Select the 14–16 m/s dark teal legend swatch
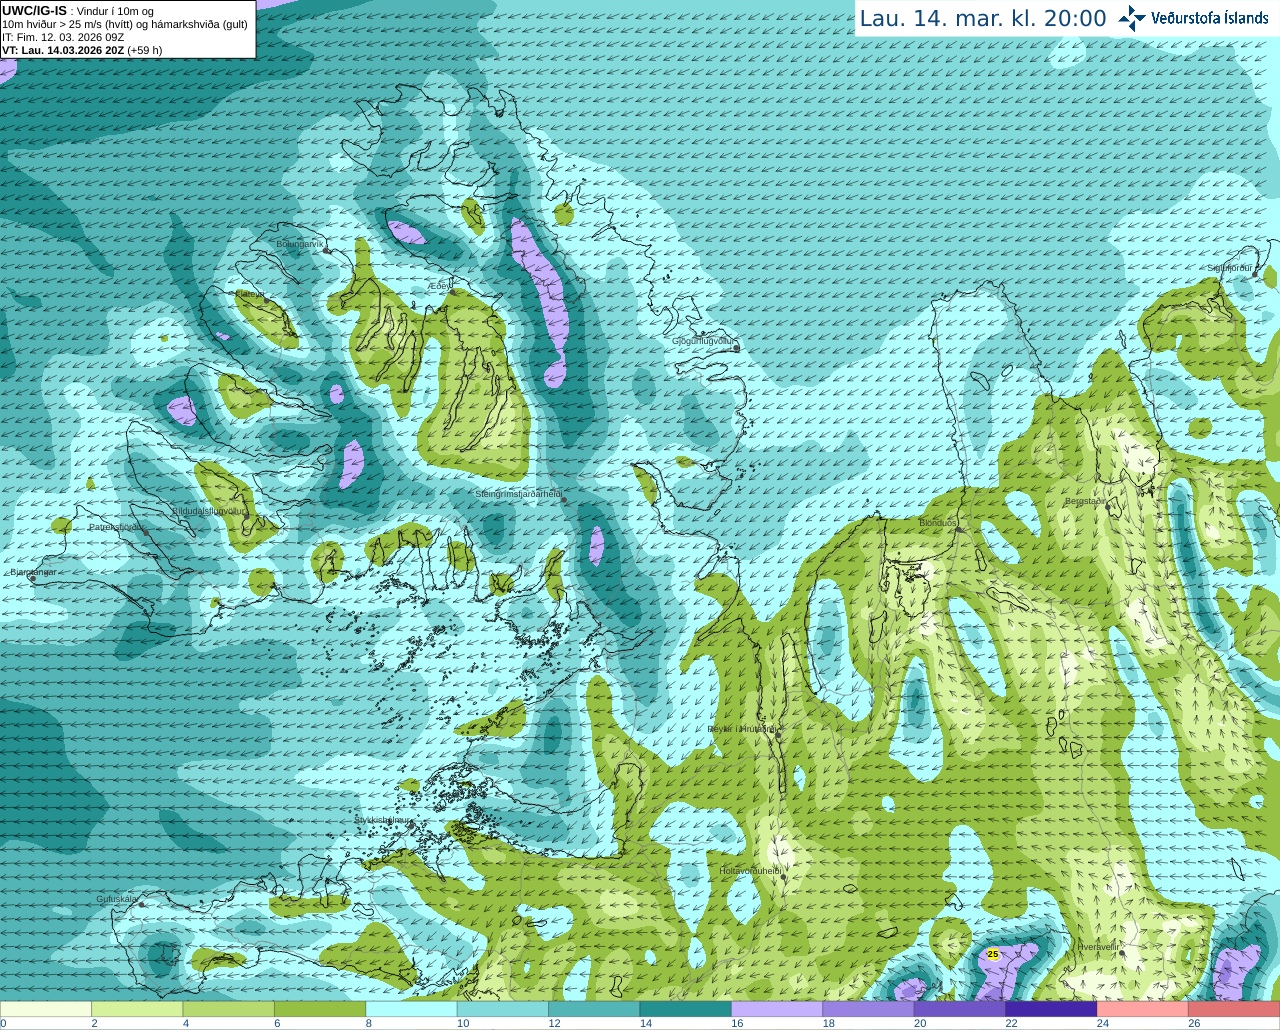The width and height of the screenshot is (1280, 1030). 686,1010
